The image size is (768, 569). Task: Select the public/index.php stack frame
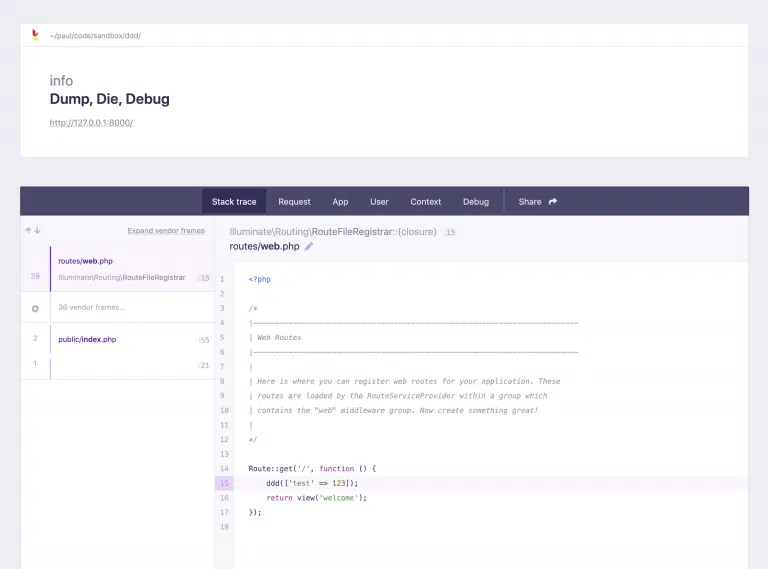pos(120,339)
